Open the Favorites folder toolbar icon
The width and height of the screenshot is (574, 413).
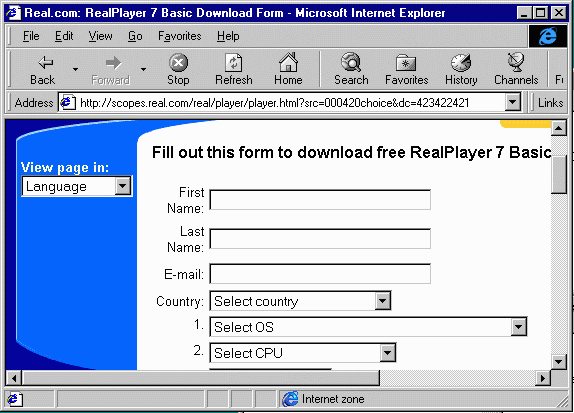pyautogui.click(x=406, y=63)
